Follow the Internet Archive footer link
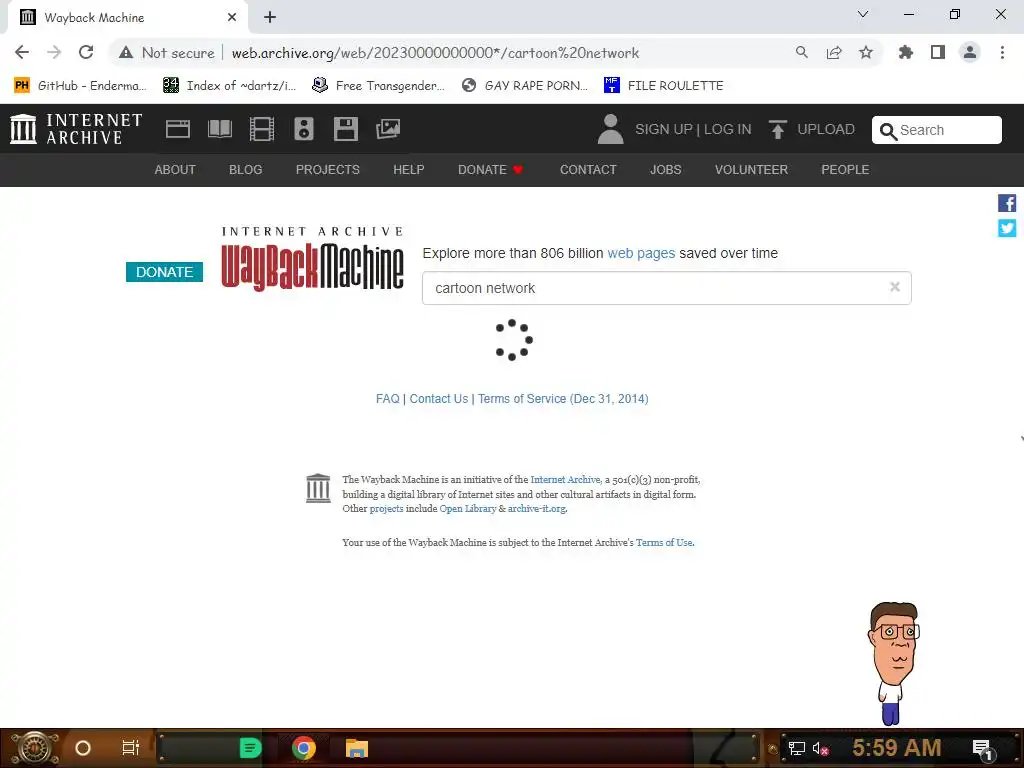Image resolution: width=1024 pixels, height=768 pixels. pyautogui.click(x=565, y=479)
